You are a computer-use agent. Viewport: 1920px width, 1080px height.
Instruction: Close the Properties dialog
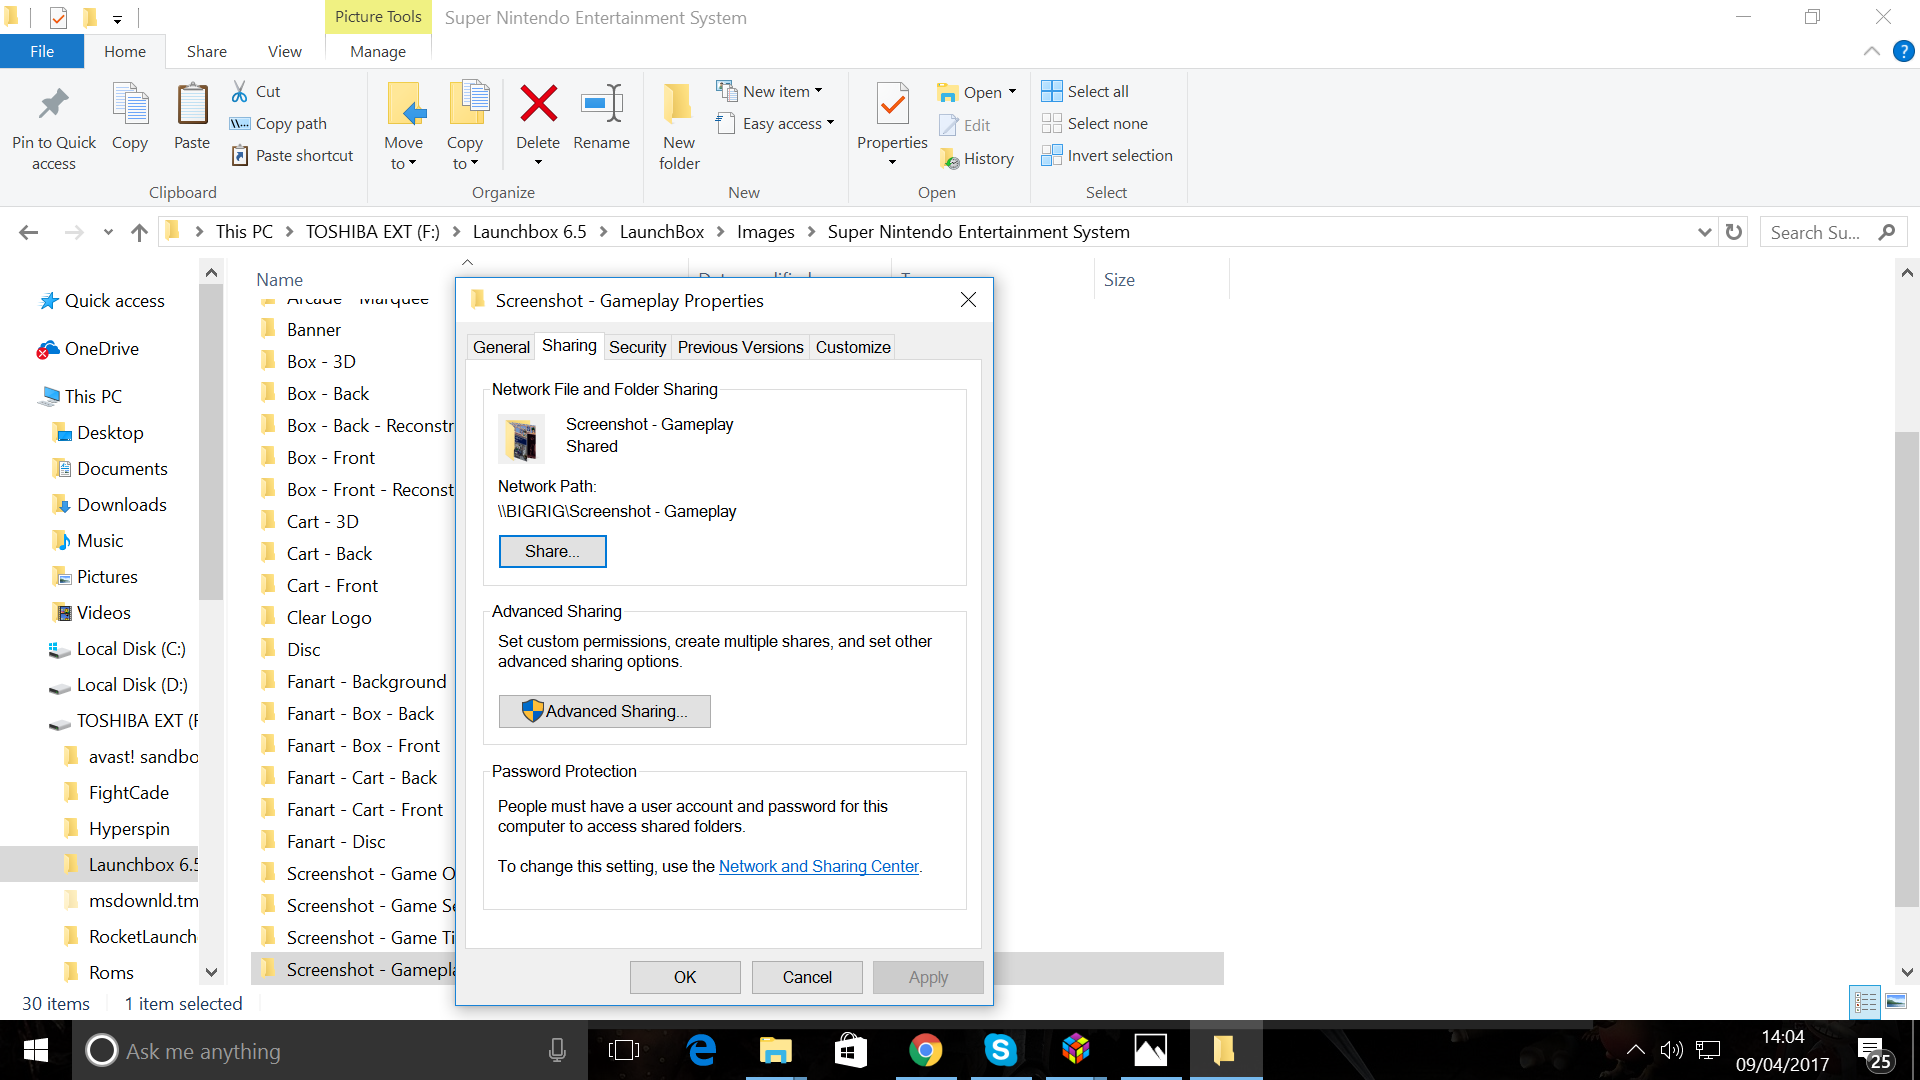point(968,300)
